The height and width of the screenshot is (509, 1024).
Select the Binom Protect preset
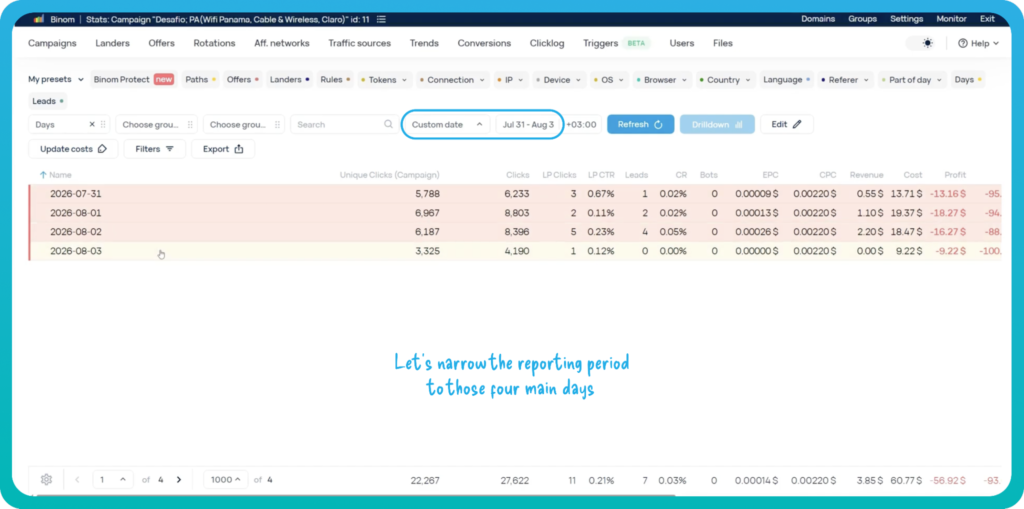point(134,80)
